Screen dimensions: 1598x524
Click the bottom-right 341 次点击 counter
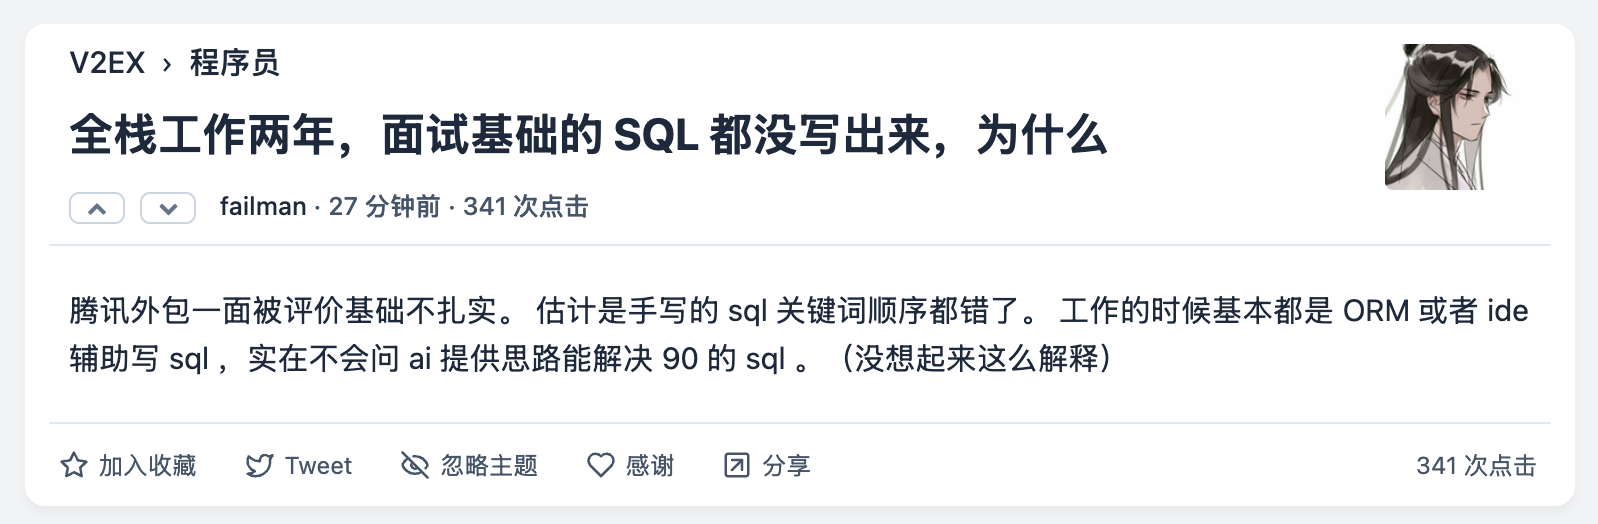click(x=1475, y=466)
